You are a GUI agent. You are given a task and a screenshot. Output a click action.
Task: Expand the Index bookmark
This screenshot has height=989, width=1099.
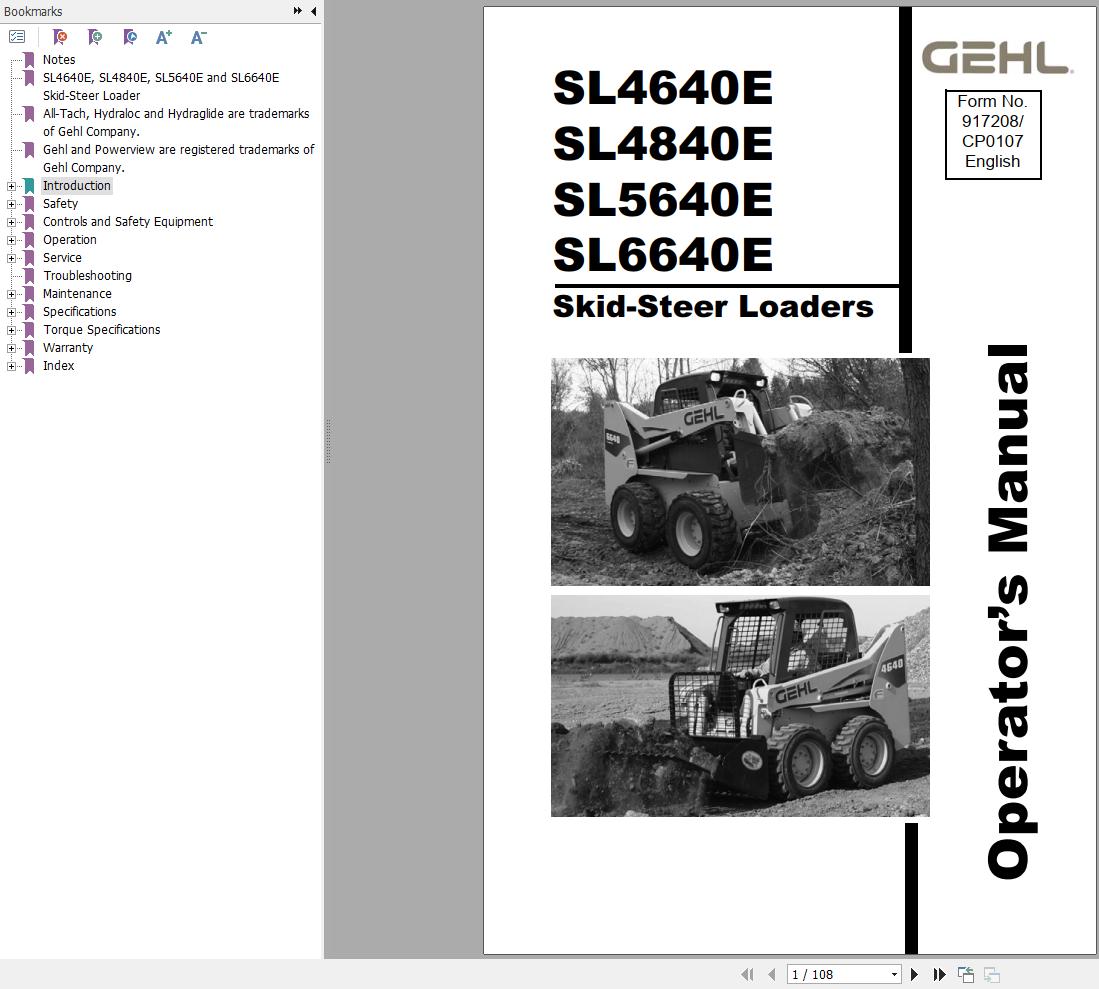11,367
